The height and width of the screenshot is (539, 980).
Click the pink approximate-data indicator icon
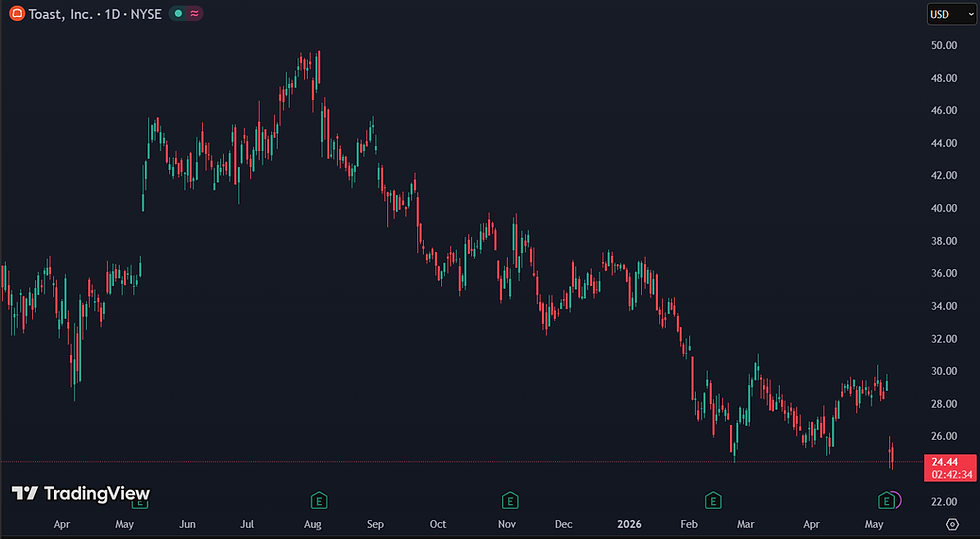(x=194, y=14)
